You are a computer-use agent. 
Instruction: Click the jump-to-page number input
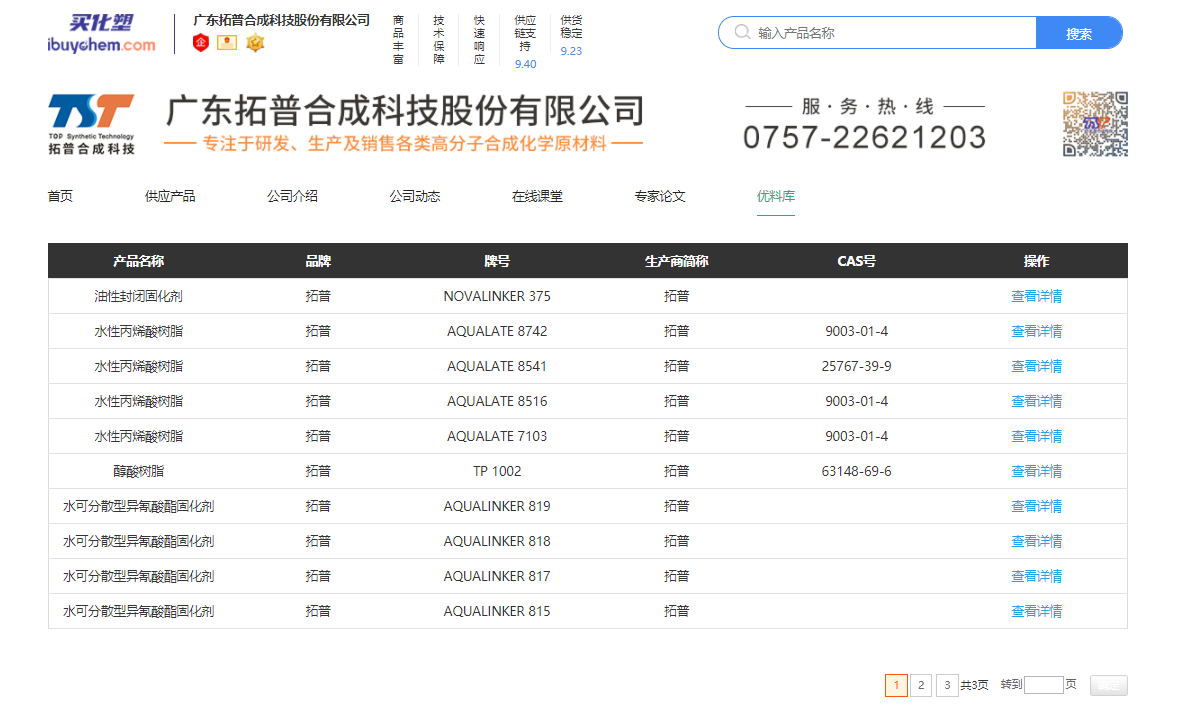coord(1043,685)
